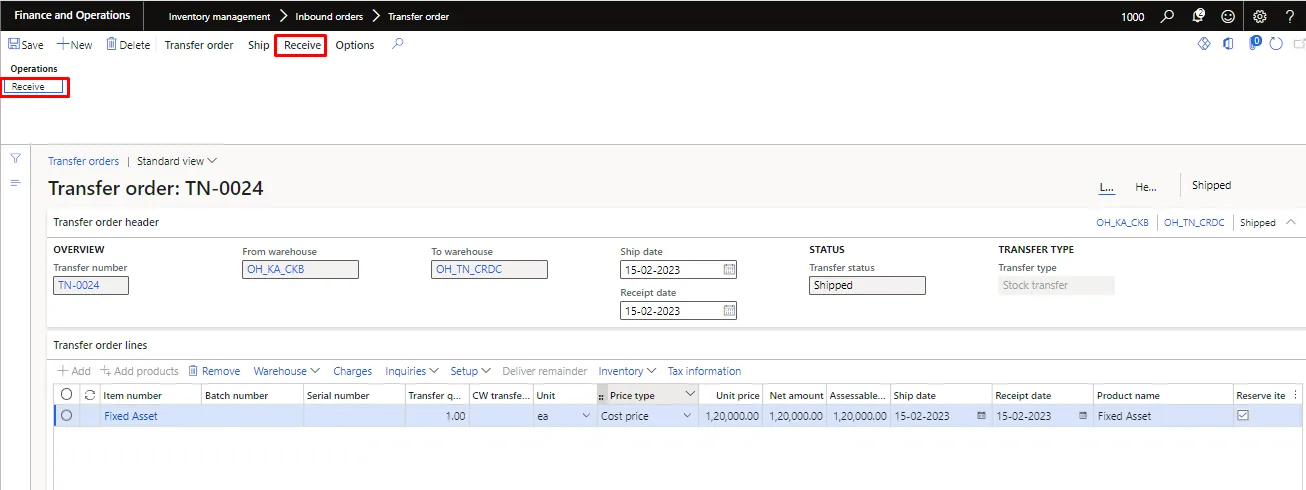The height and width of the screenshot is (490, 1306).
Task: Open the feedback smiley icon
Action: 1228,16
